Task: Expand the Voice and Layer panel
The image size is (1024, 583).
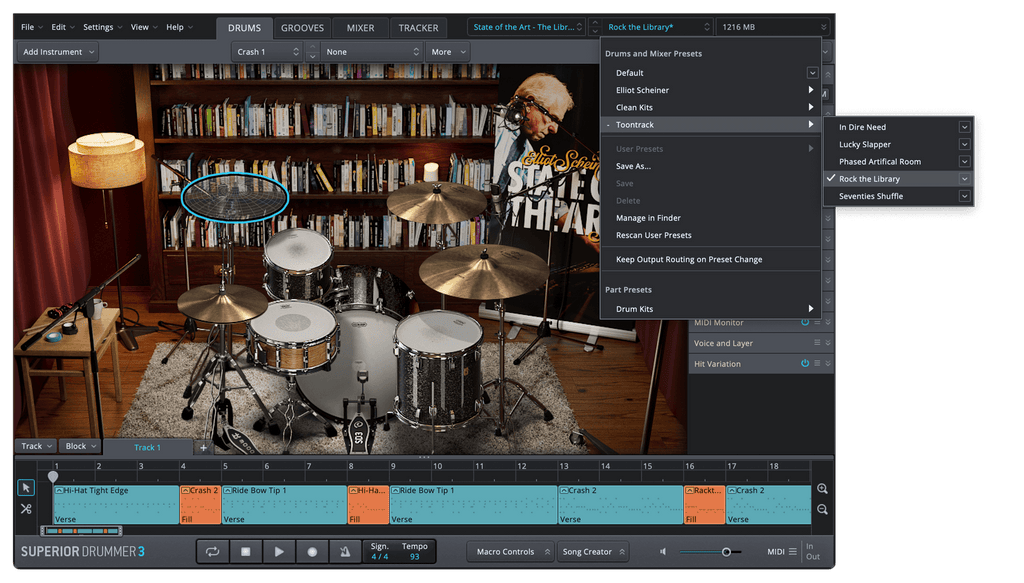Action: pos(828,343)
